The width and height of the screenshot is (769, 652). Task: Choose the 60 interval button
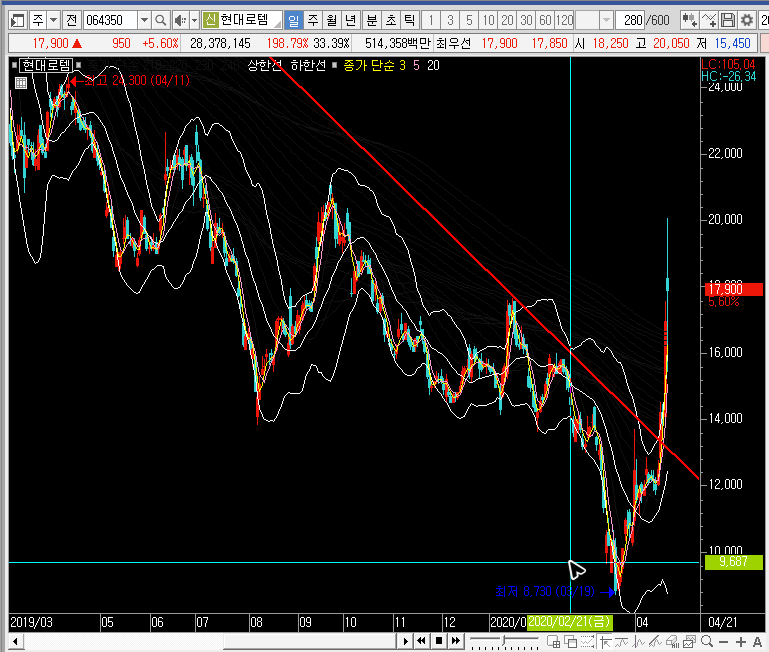click(x=545, y=21)
